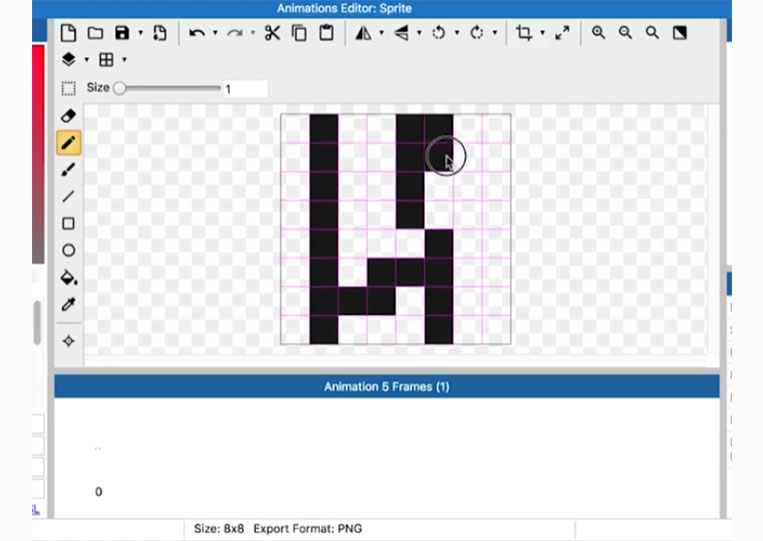Cut the selection with the scissors icon
763x541 pixels.
pos(272,33)
